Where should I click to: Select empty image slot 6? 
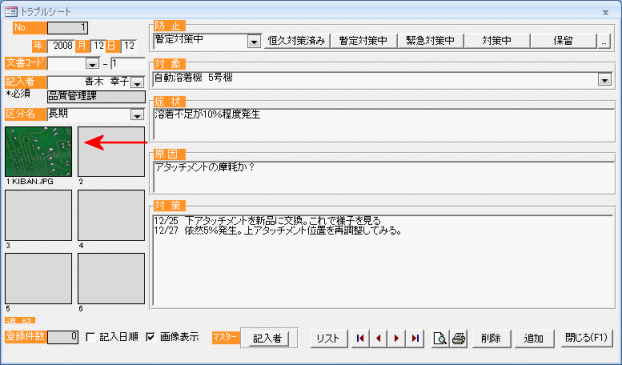pyautogui.click(x=111, y=279)
